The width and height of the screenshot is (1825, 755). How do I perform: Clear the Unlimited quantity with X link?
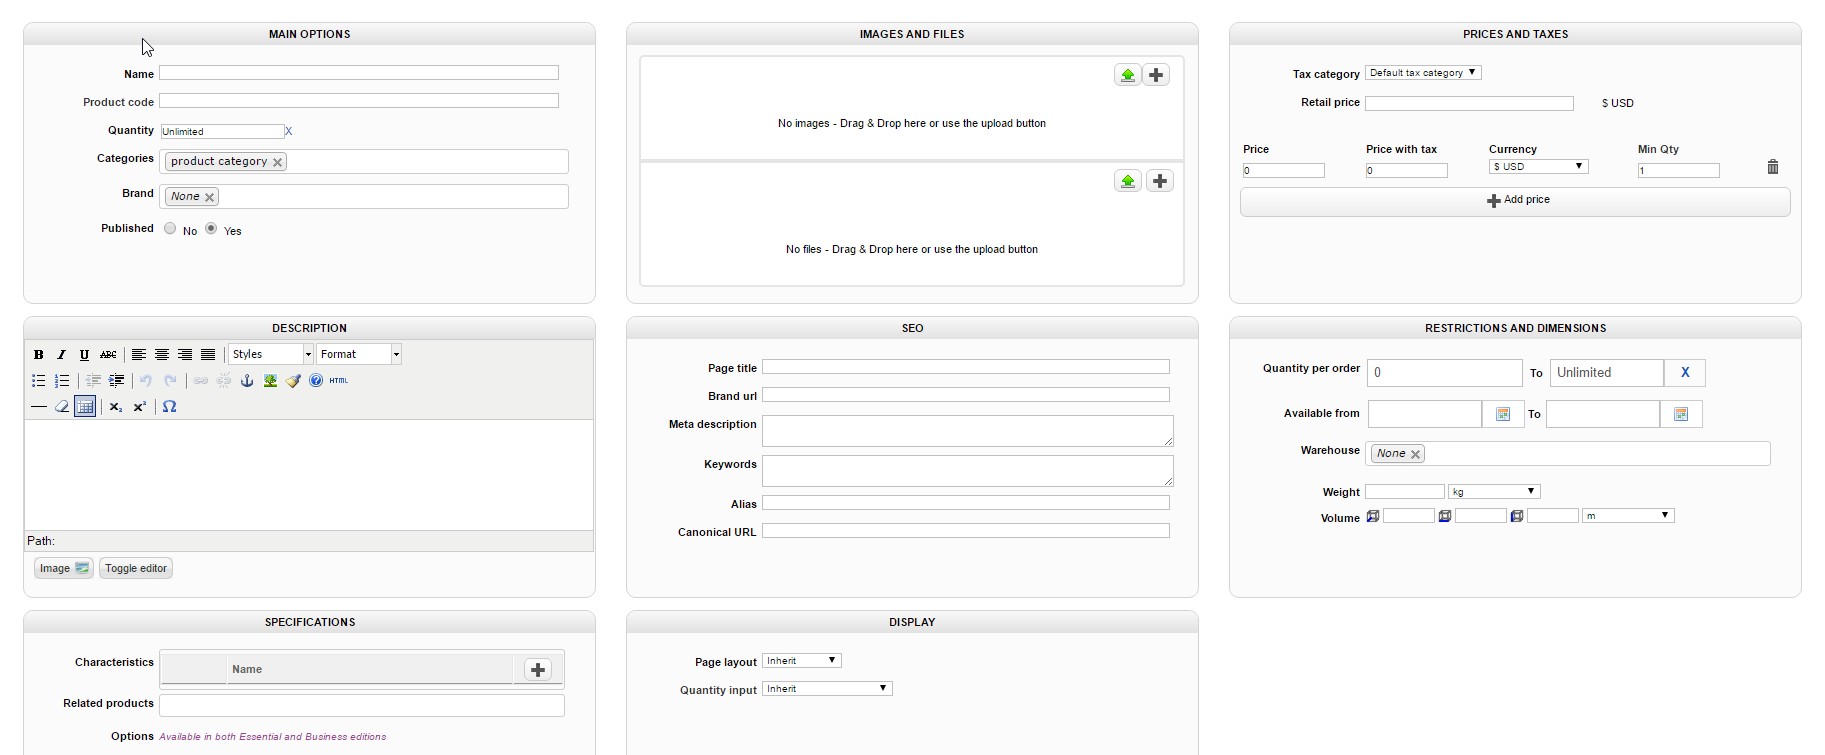(x=289, y=131)
